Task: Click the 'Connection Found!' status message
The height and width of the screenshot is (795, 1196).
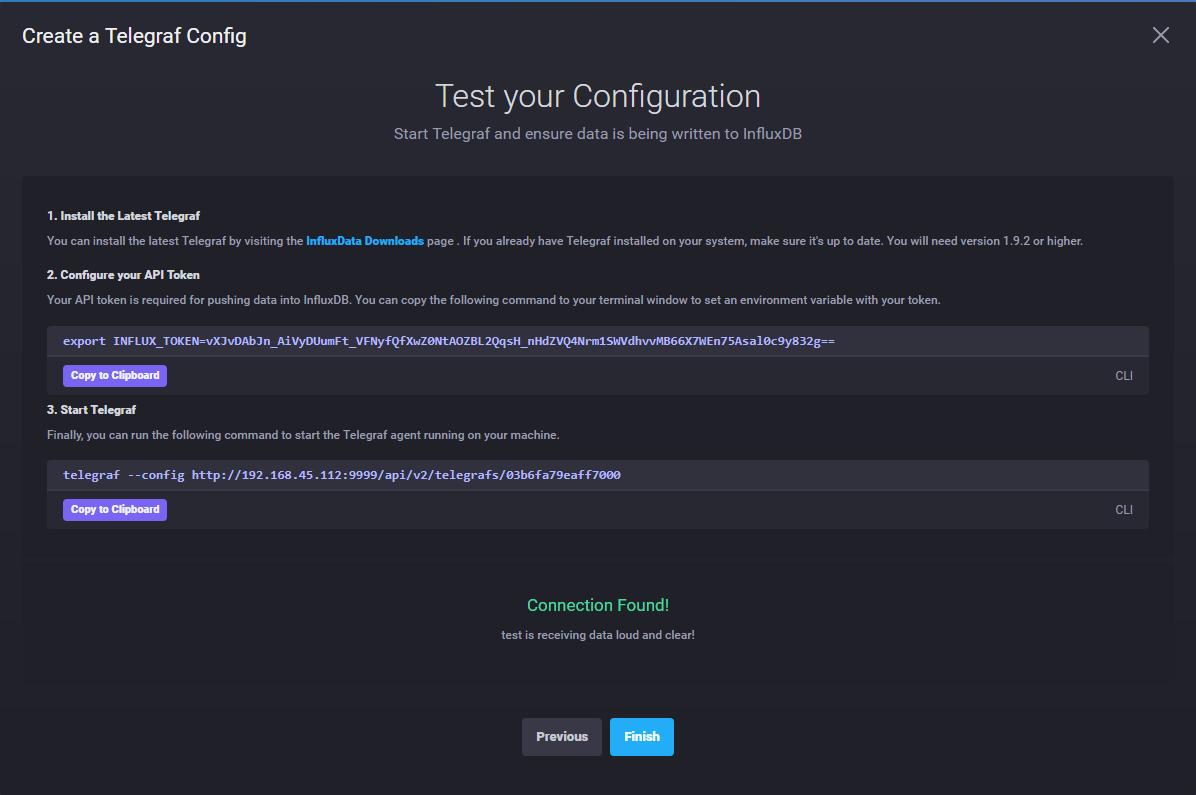Action: click(x=598, y=605)
